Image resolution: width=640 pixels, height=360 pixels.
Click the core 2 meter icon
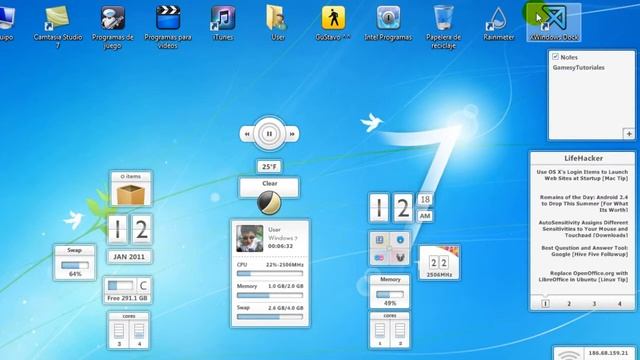[400, 331]
